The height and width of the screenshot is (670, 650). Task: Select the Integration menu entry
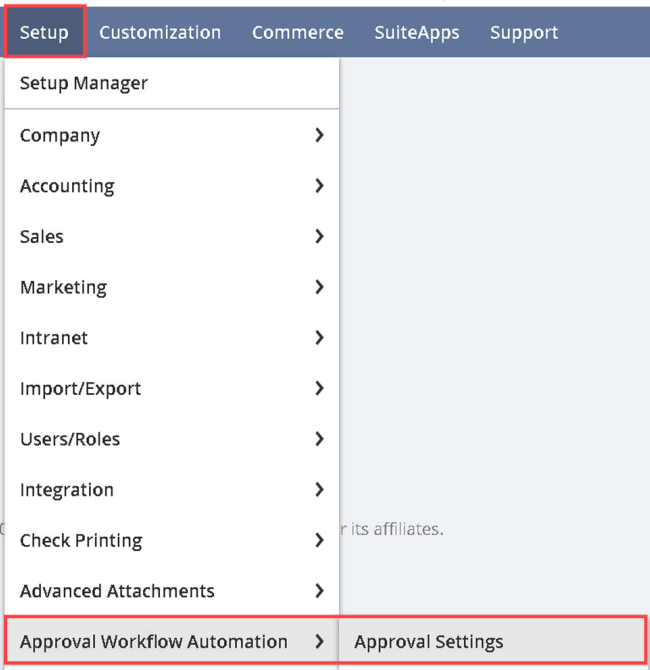[x=67, y=490]
